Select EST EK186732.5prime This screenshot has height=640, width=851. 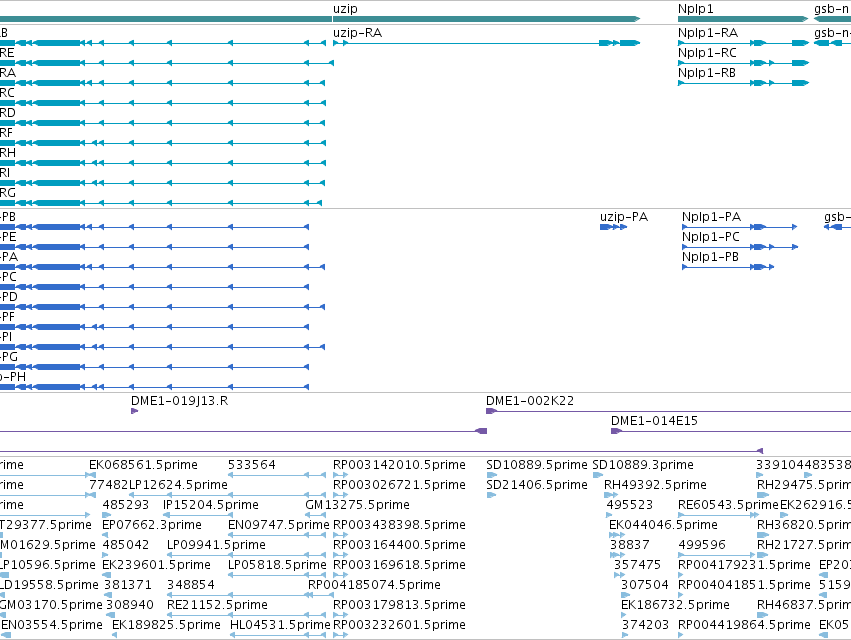[x=675, y=606]
